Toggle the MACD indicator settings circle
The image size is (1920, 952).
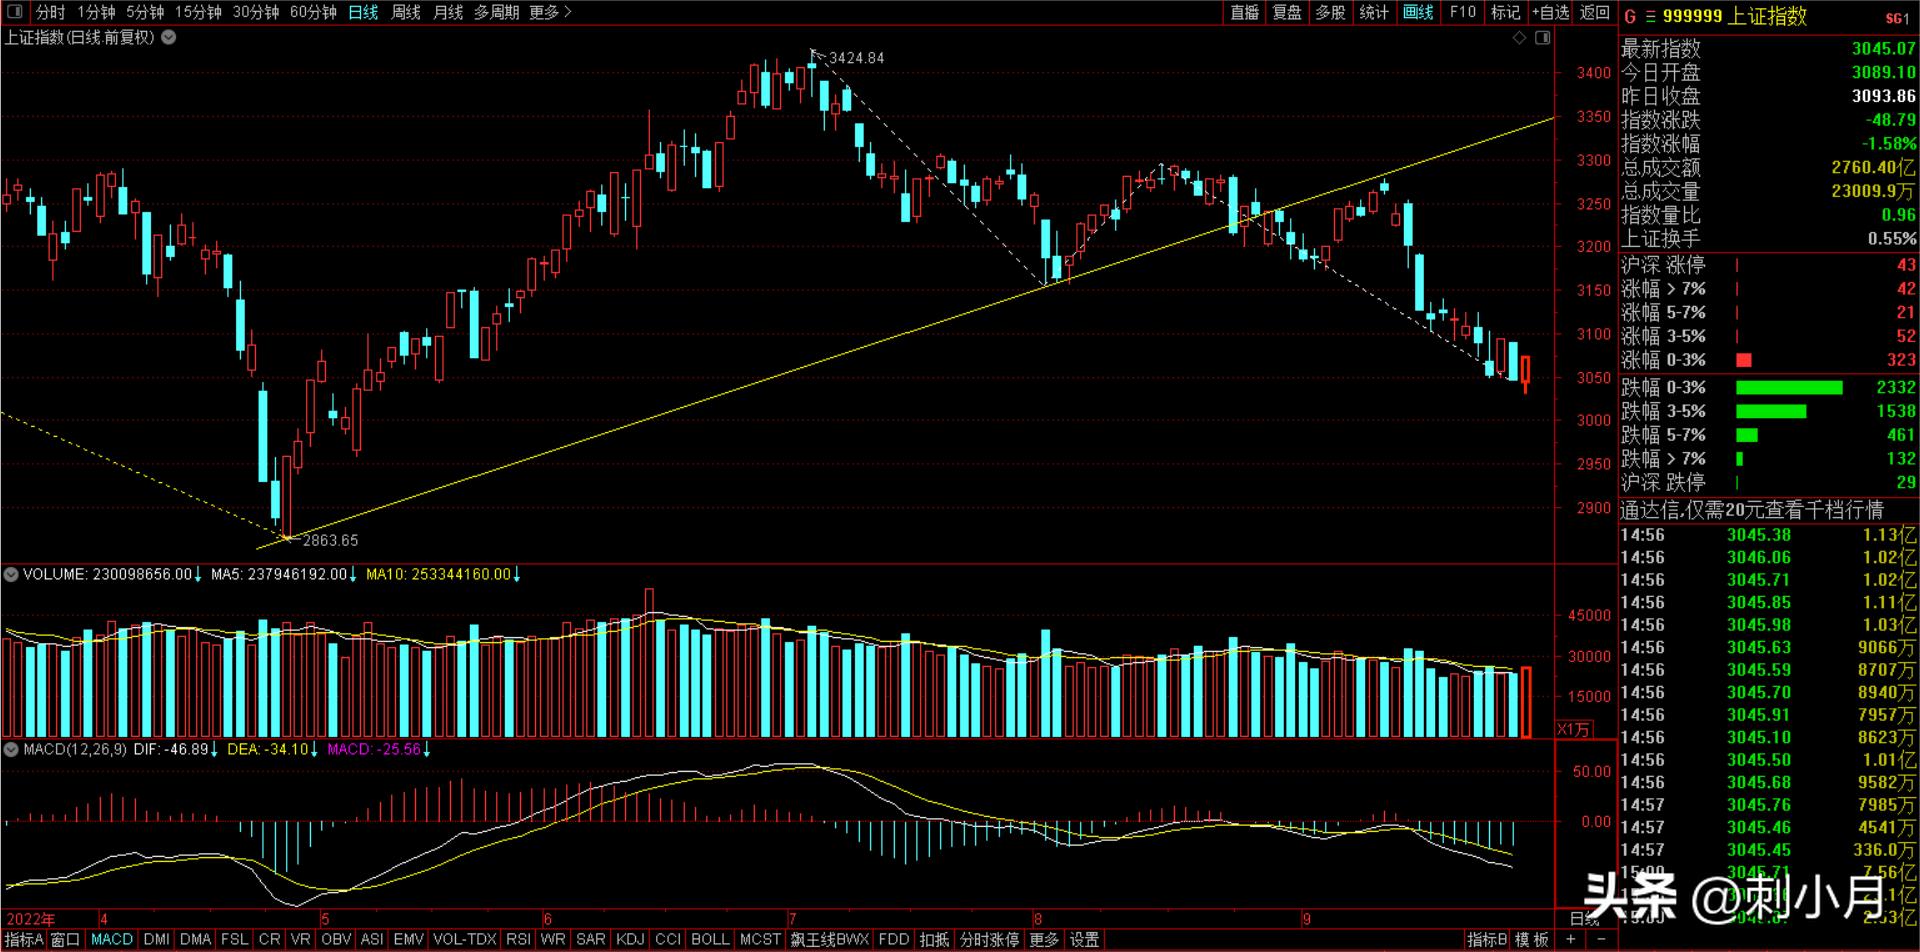(x=11, y=749)
